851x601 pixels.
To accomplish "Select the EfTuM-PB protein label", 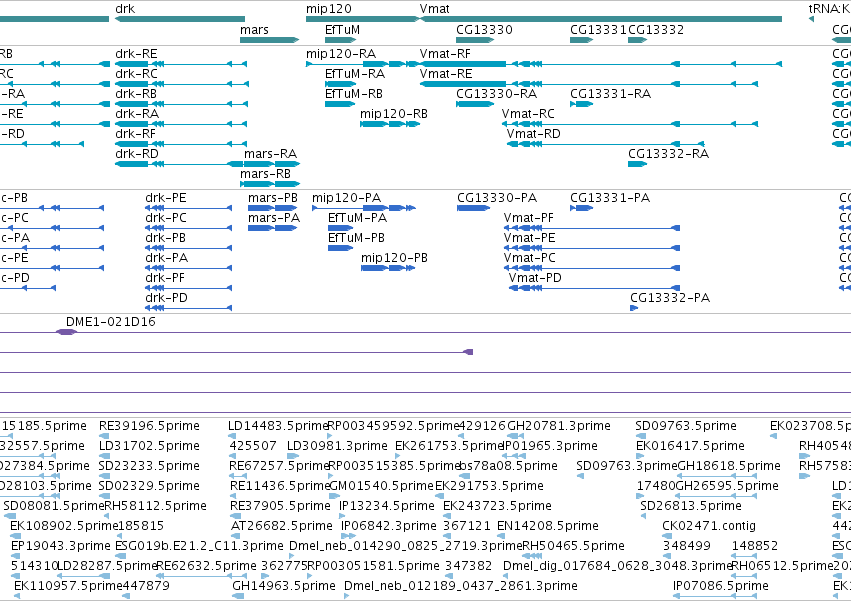I will (356, 238).
